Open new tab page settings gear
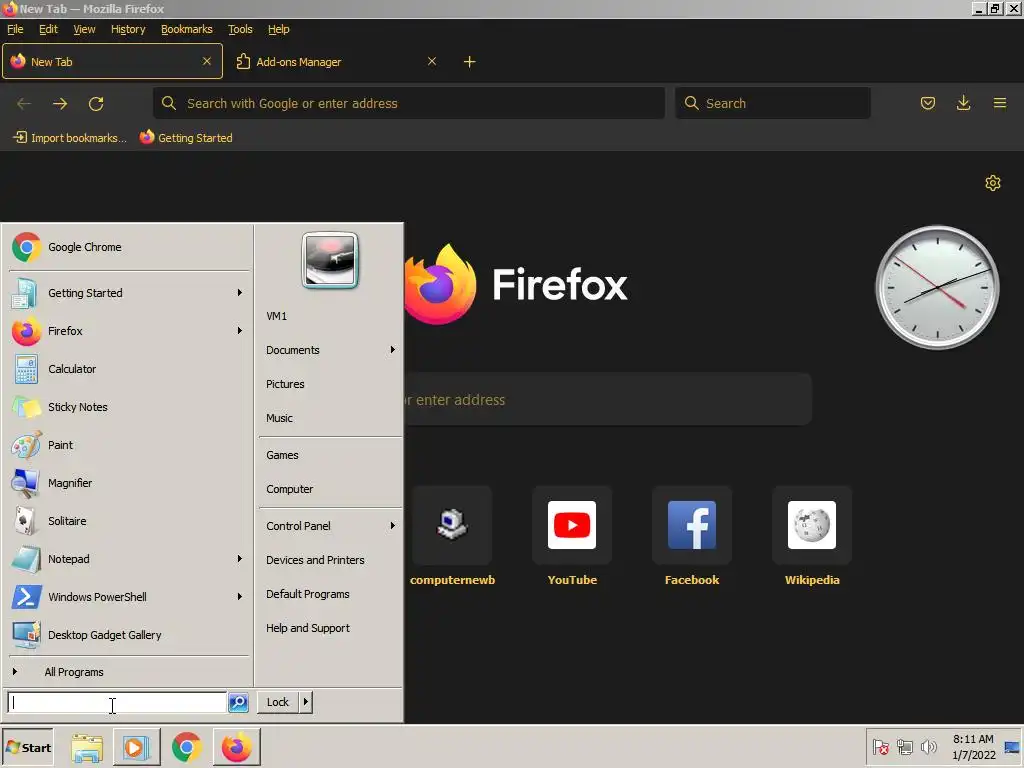 click(x=993, y=183)
